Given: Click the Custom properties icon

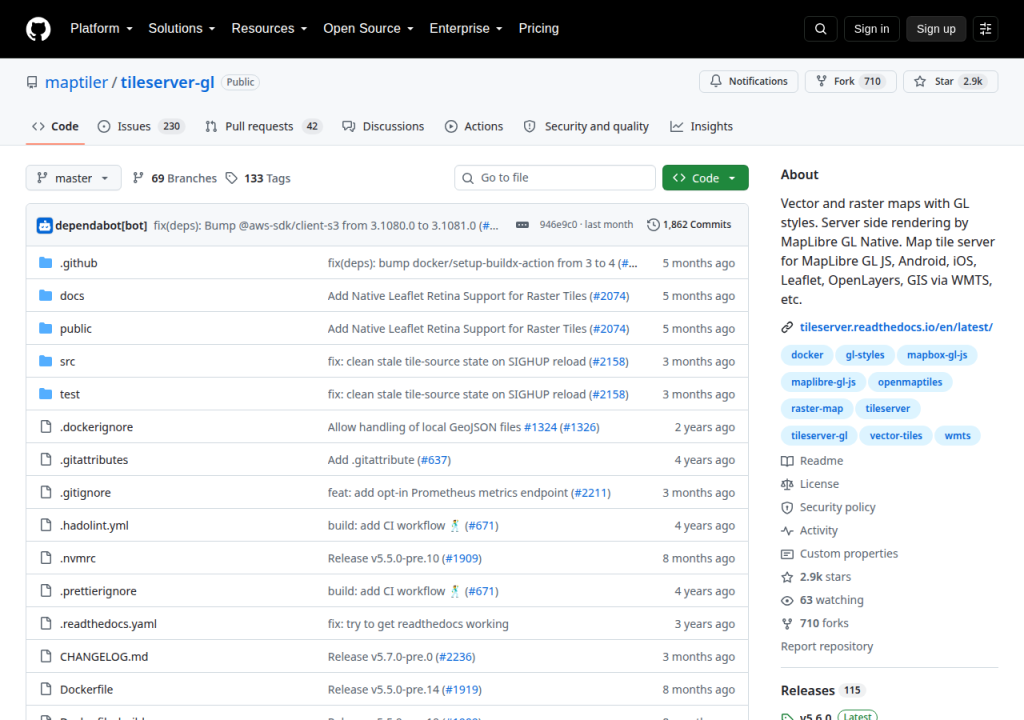Looking at the screenshot, I should tap(787, 554).
